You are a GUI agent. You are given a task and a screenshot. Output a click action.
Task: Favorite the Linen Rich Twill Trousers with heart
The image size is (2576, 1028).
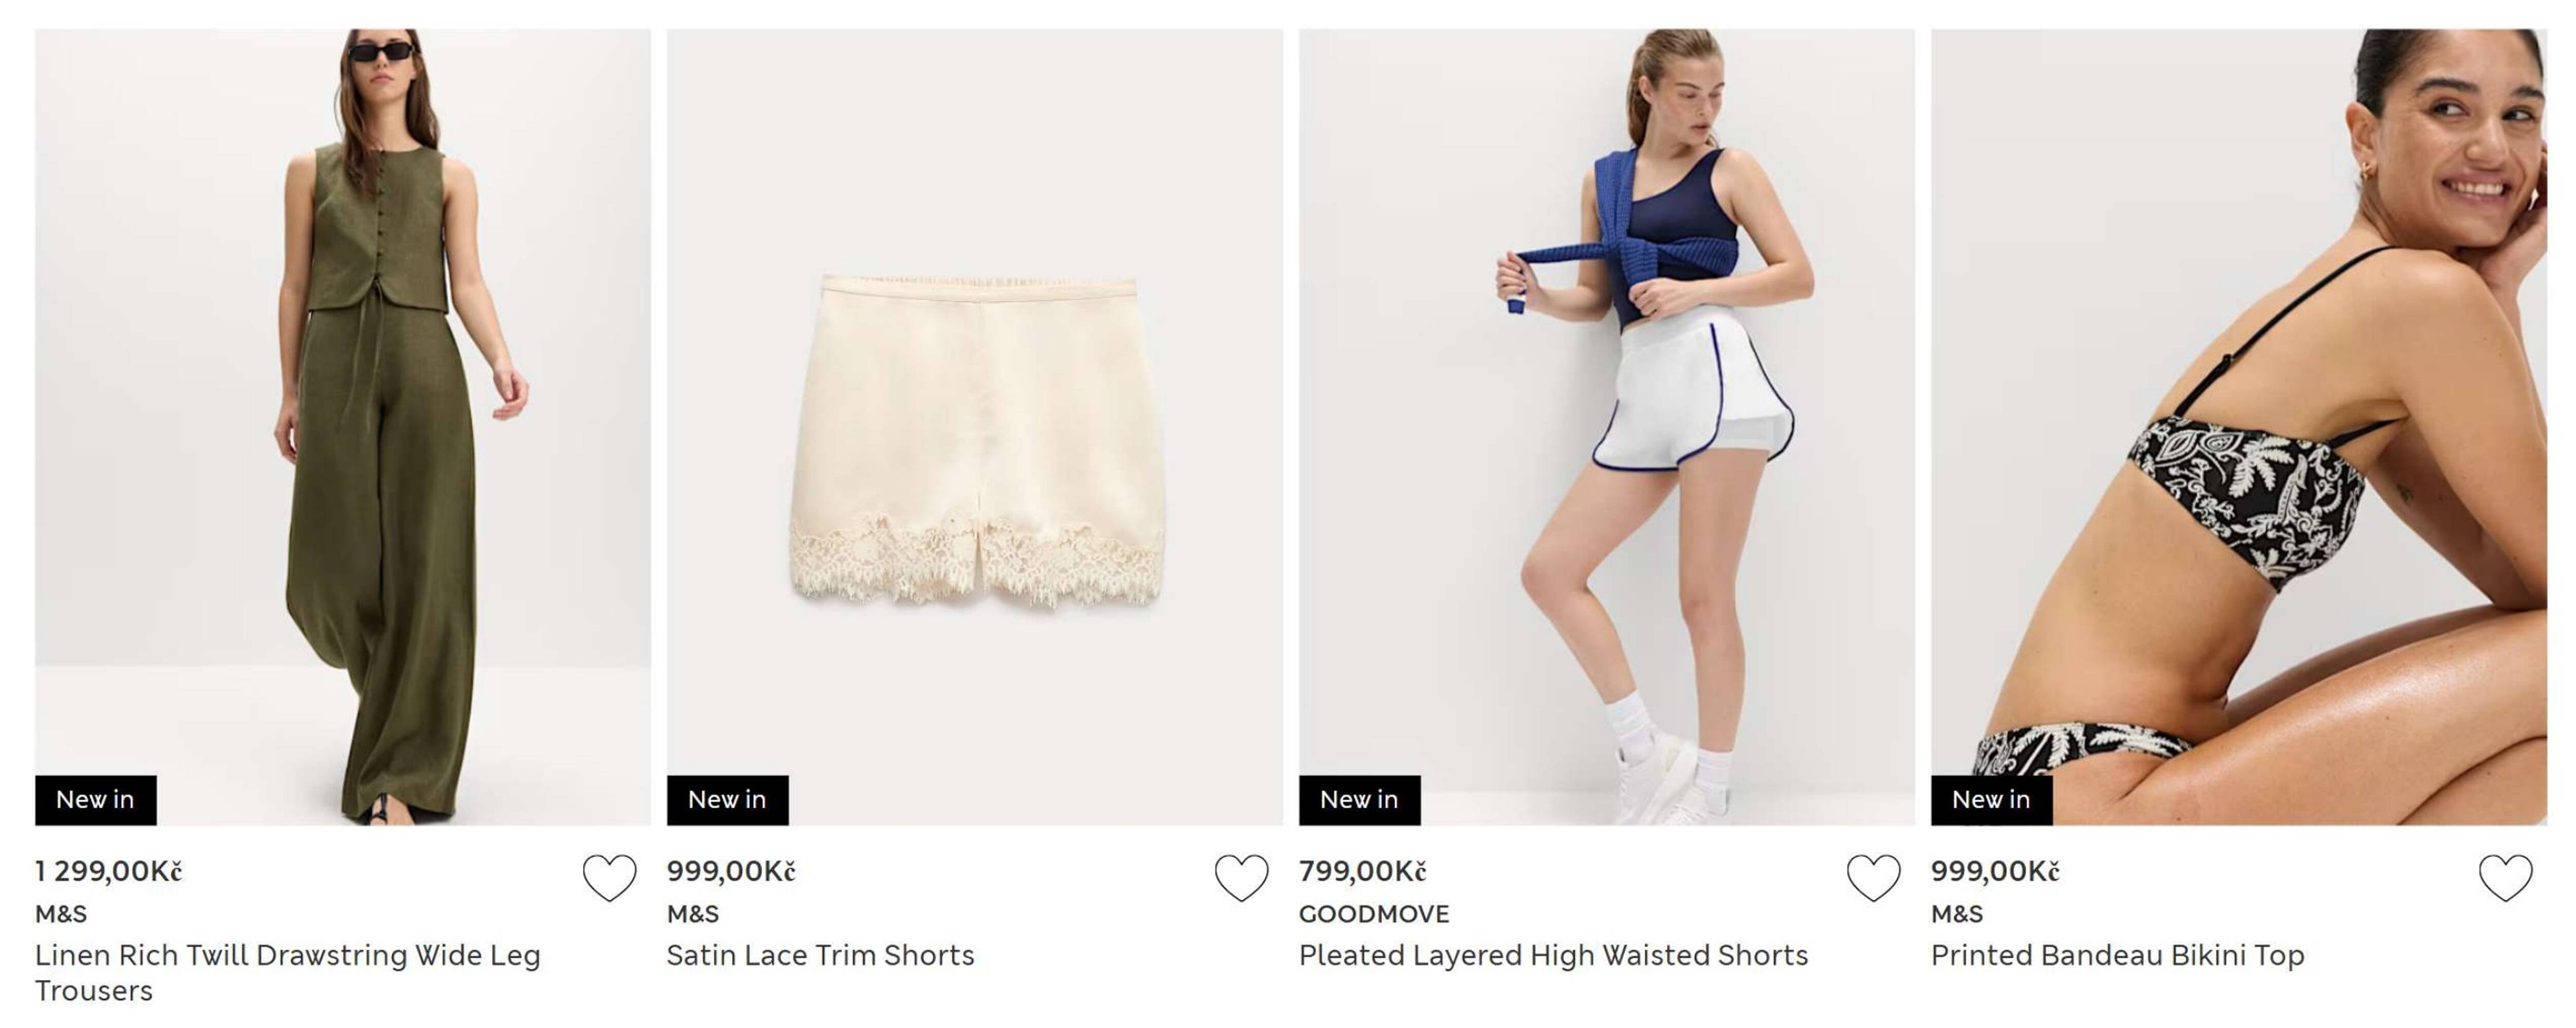coord(609,878)
